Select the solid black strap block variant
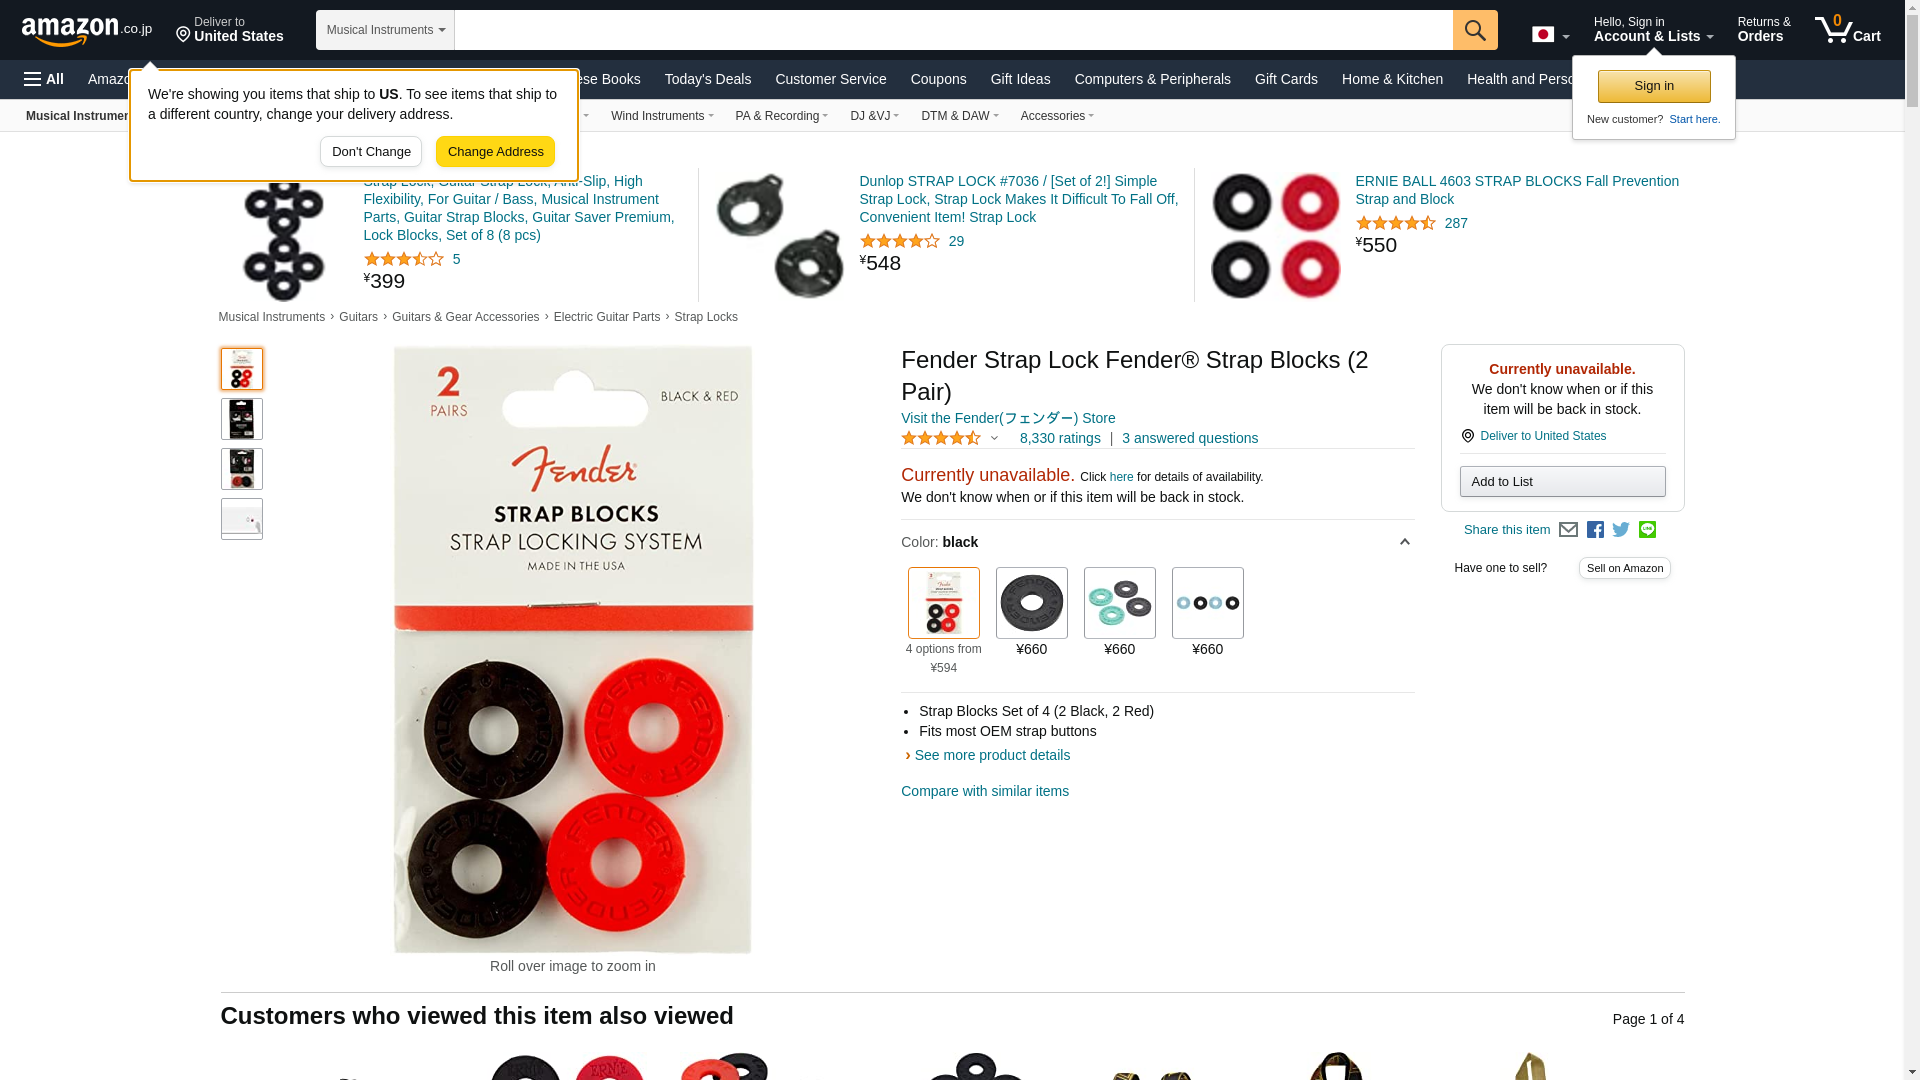1920x1080 pixels. click(x=1031, y=603)
